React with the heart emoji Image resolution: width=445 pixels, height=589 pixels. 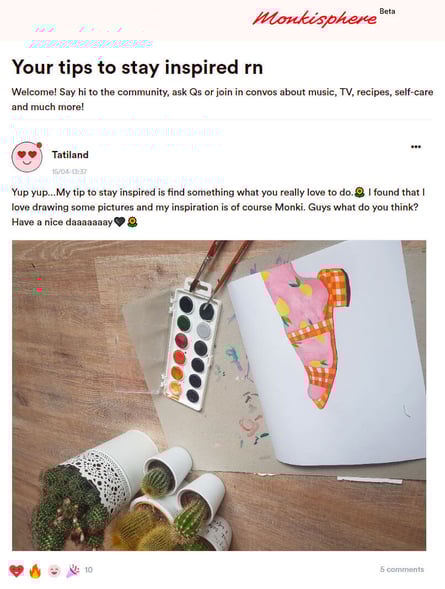16,571
